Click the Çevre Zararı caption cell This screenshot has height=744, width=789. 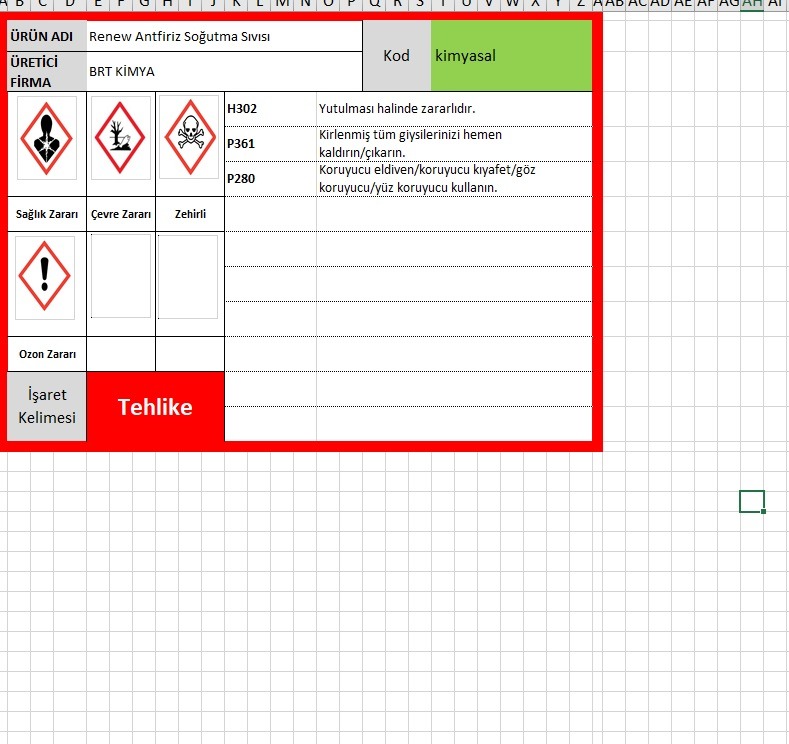tap(121, 214)
